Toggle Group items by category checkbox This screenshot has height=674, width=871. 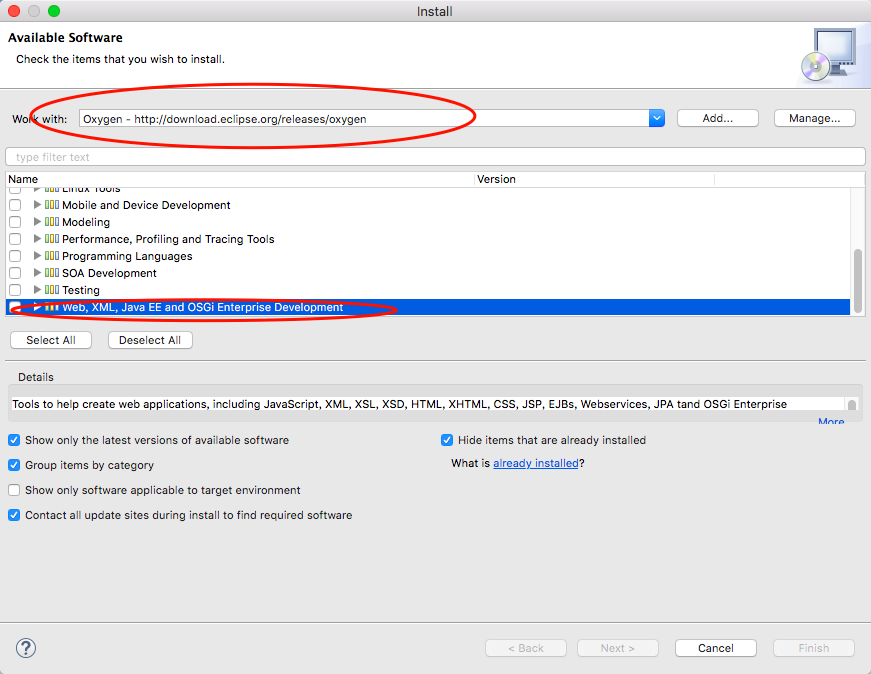coord(14,465)
